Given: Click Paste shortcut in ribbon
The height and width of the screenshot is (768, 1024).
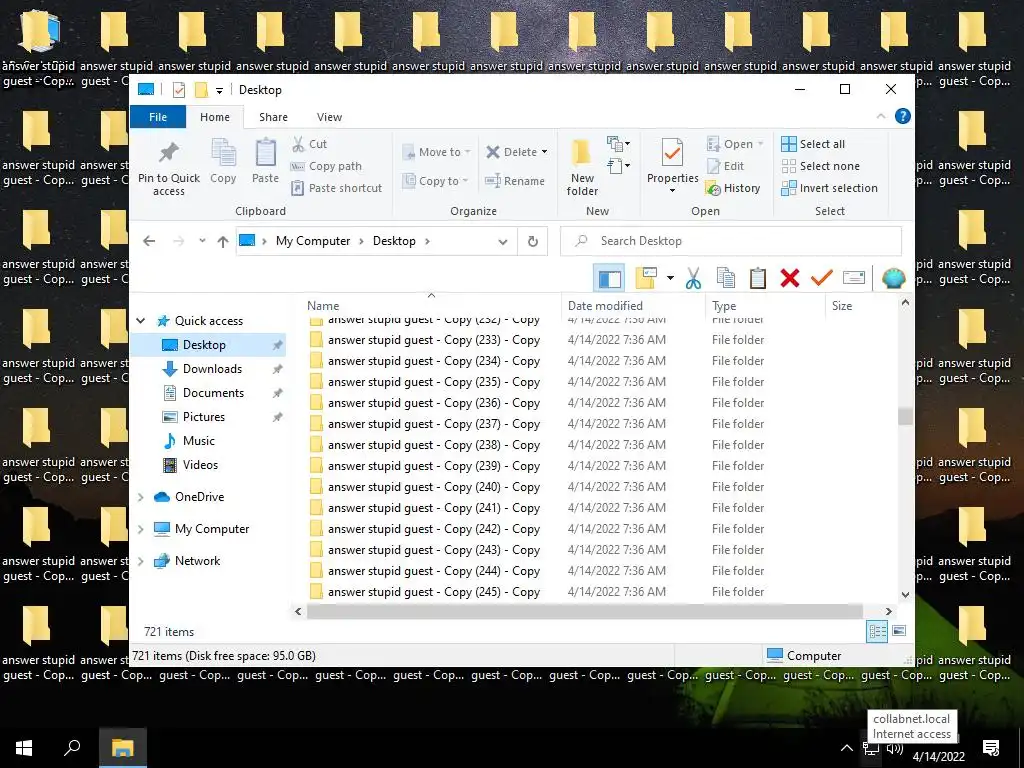Looking at the screenshot, I should [336, 188].
